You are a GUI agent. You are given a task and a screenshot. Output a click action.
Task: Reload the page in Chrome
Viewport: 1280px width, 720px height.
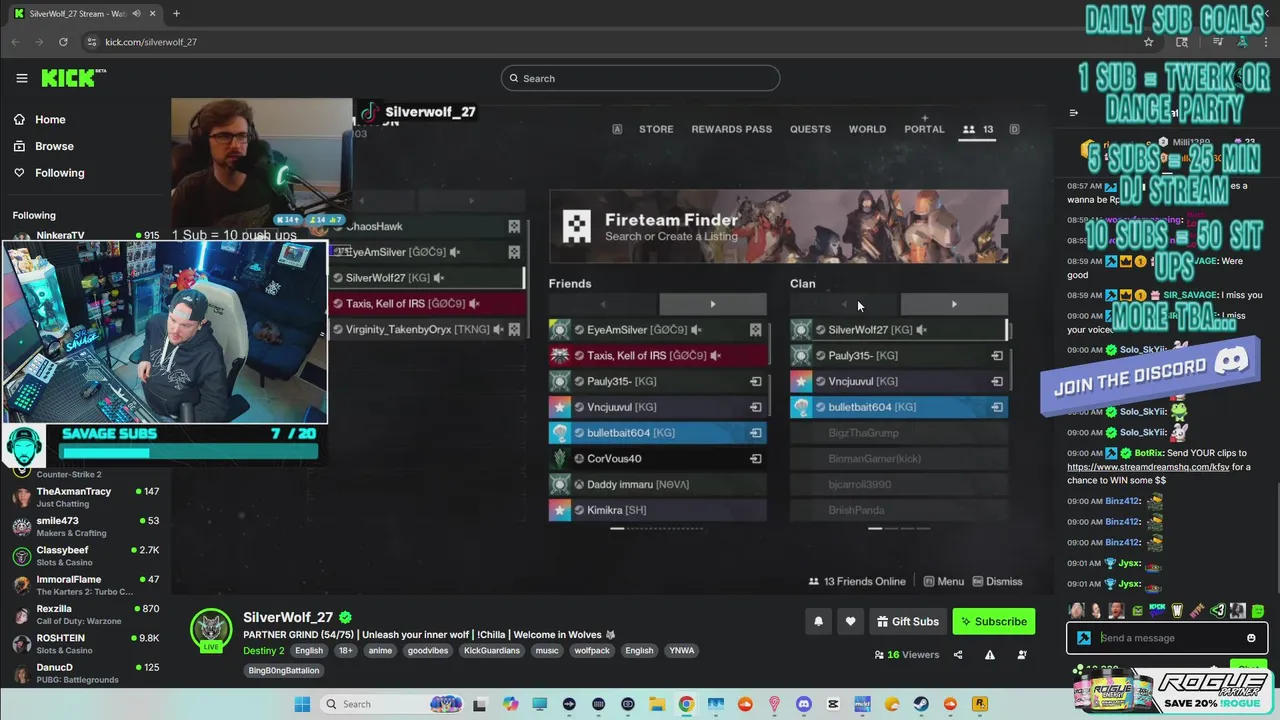(x=63, y=42)
